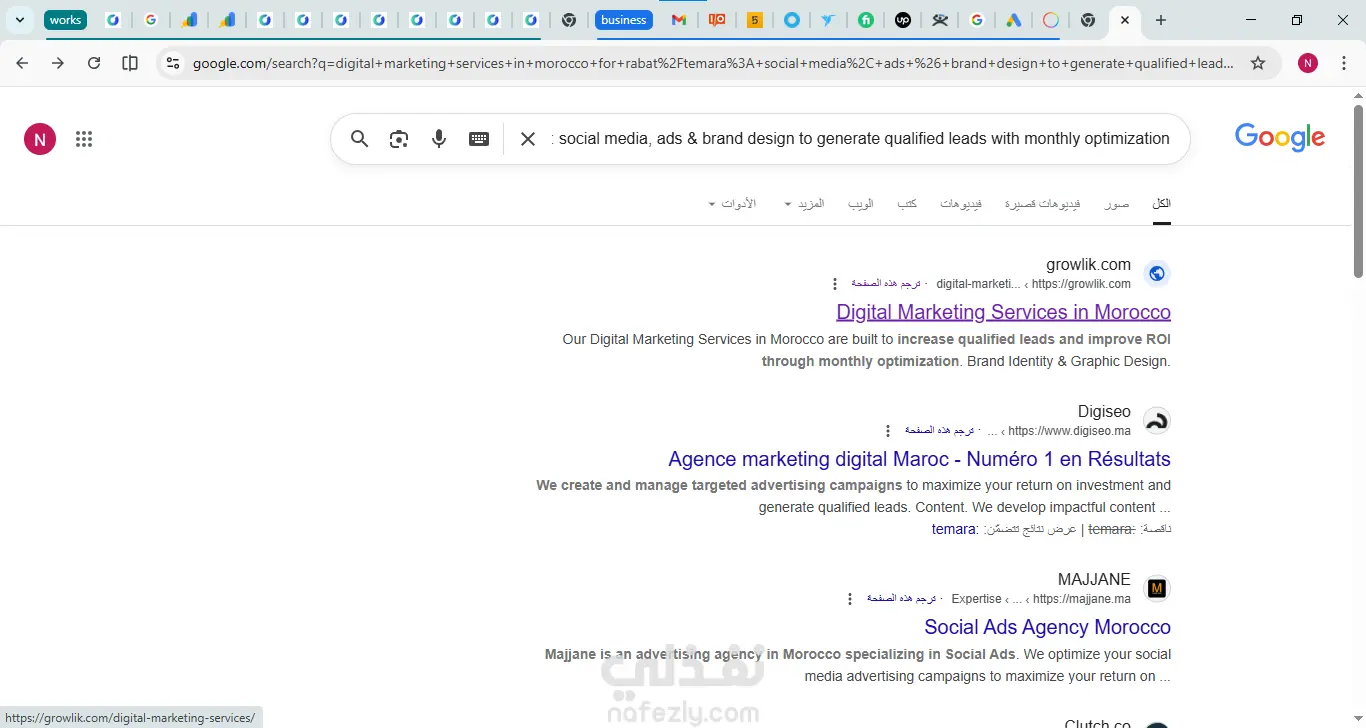
Task: Open the on-screen keyboard input tool
Action: (x=479, y=139)
